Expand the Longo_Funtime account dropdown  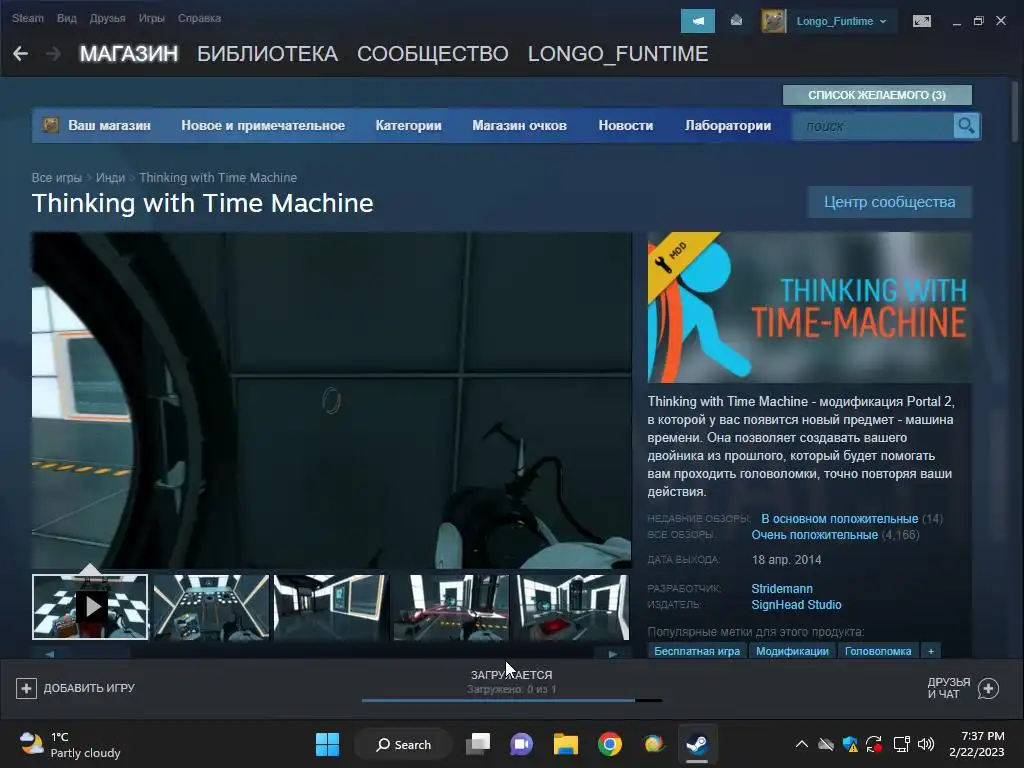tap(841, 21)
